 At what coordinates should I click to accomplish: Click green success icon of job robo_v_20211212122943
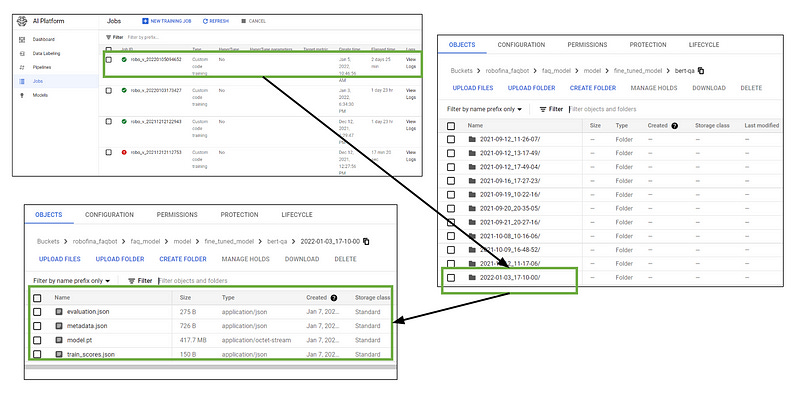pos(123,121)
